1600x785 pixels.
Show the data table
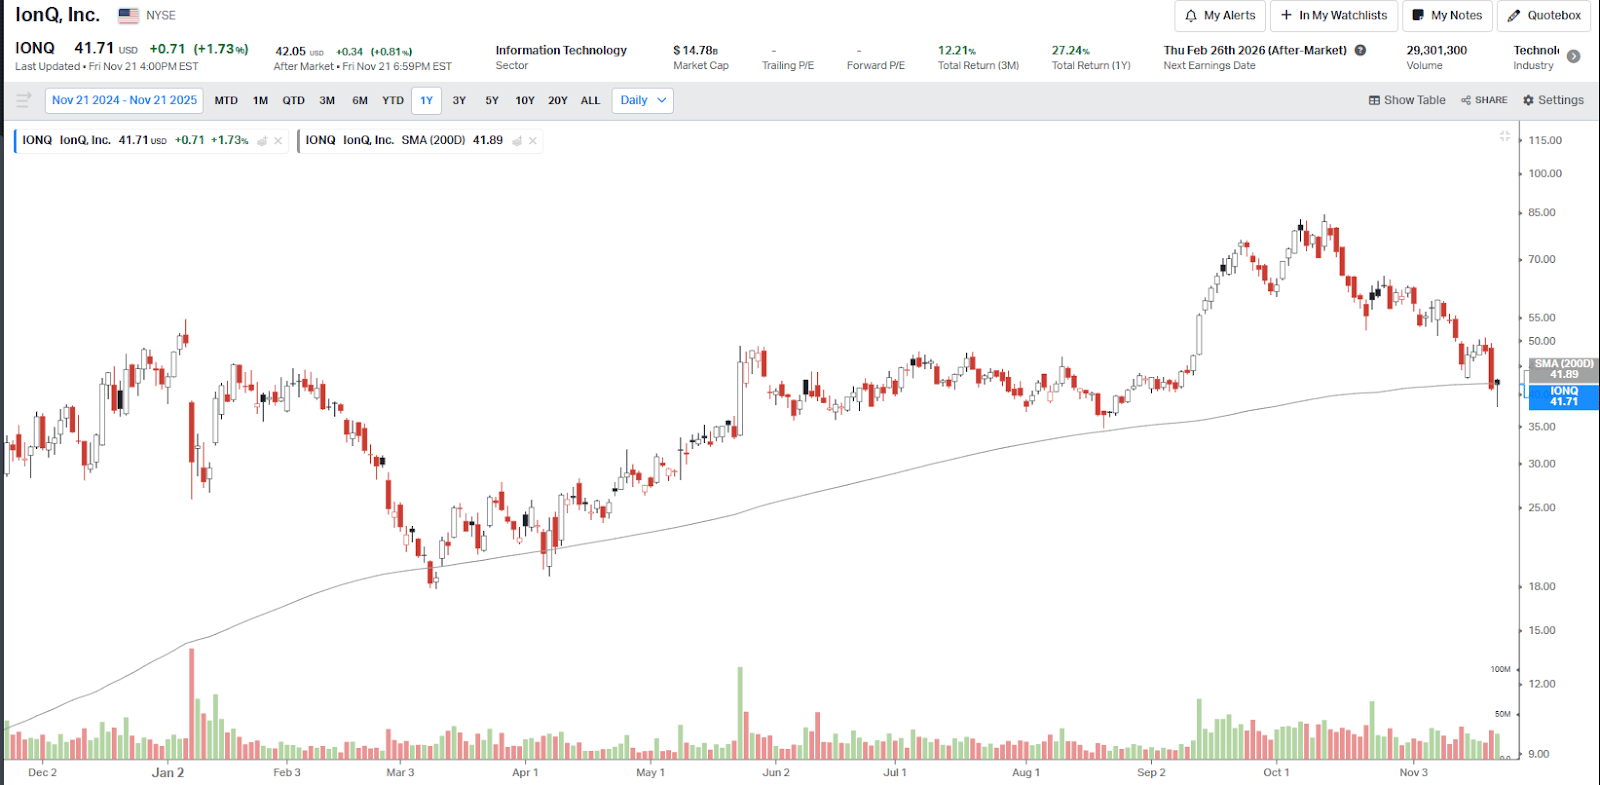click(1407, 100)
